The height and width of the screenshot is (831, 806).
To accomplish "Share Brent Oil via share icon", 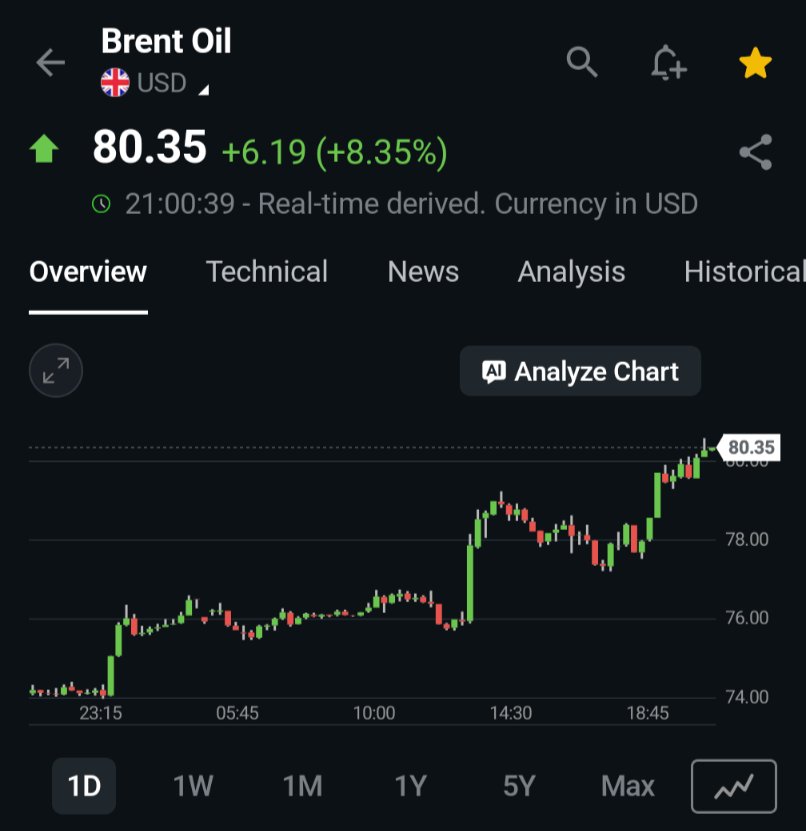I will point(756,152).
